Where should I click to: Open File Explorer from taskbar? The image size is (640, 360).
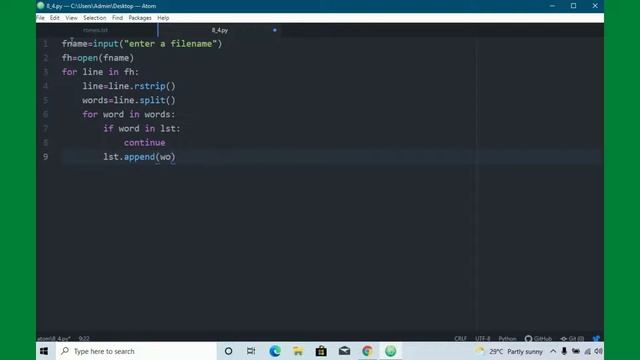click(298, 351)
